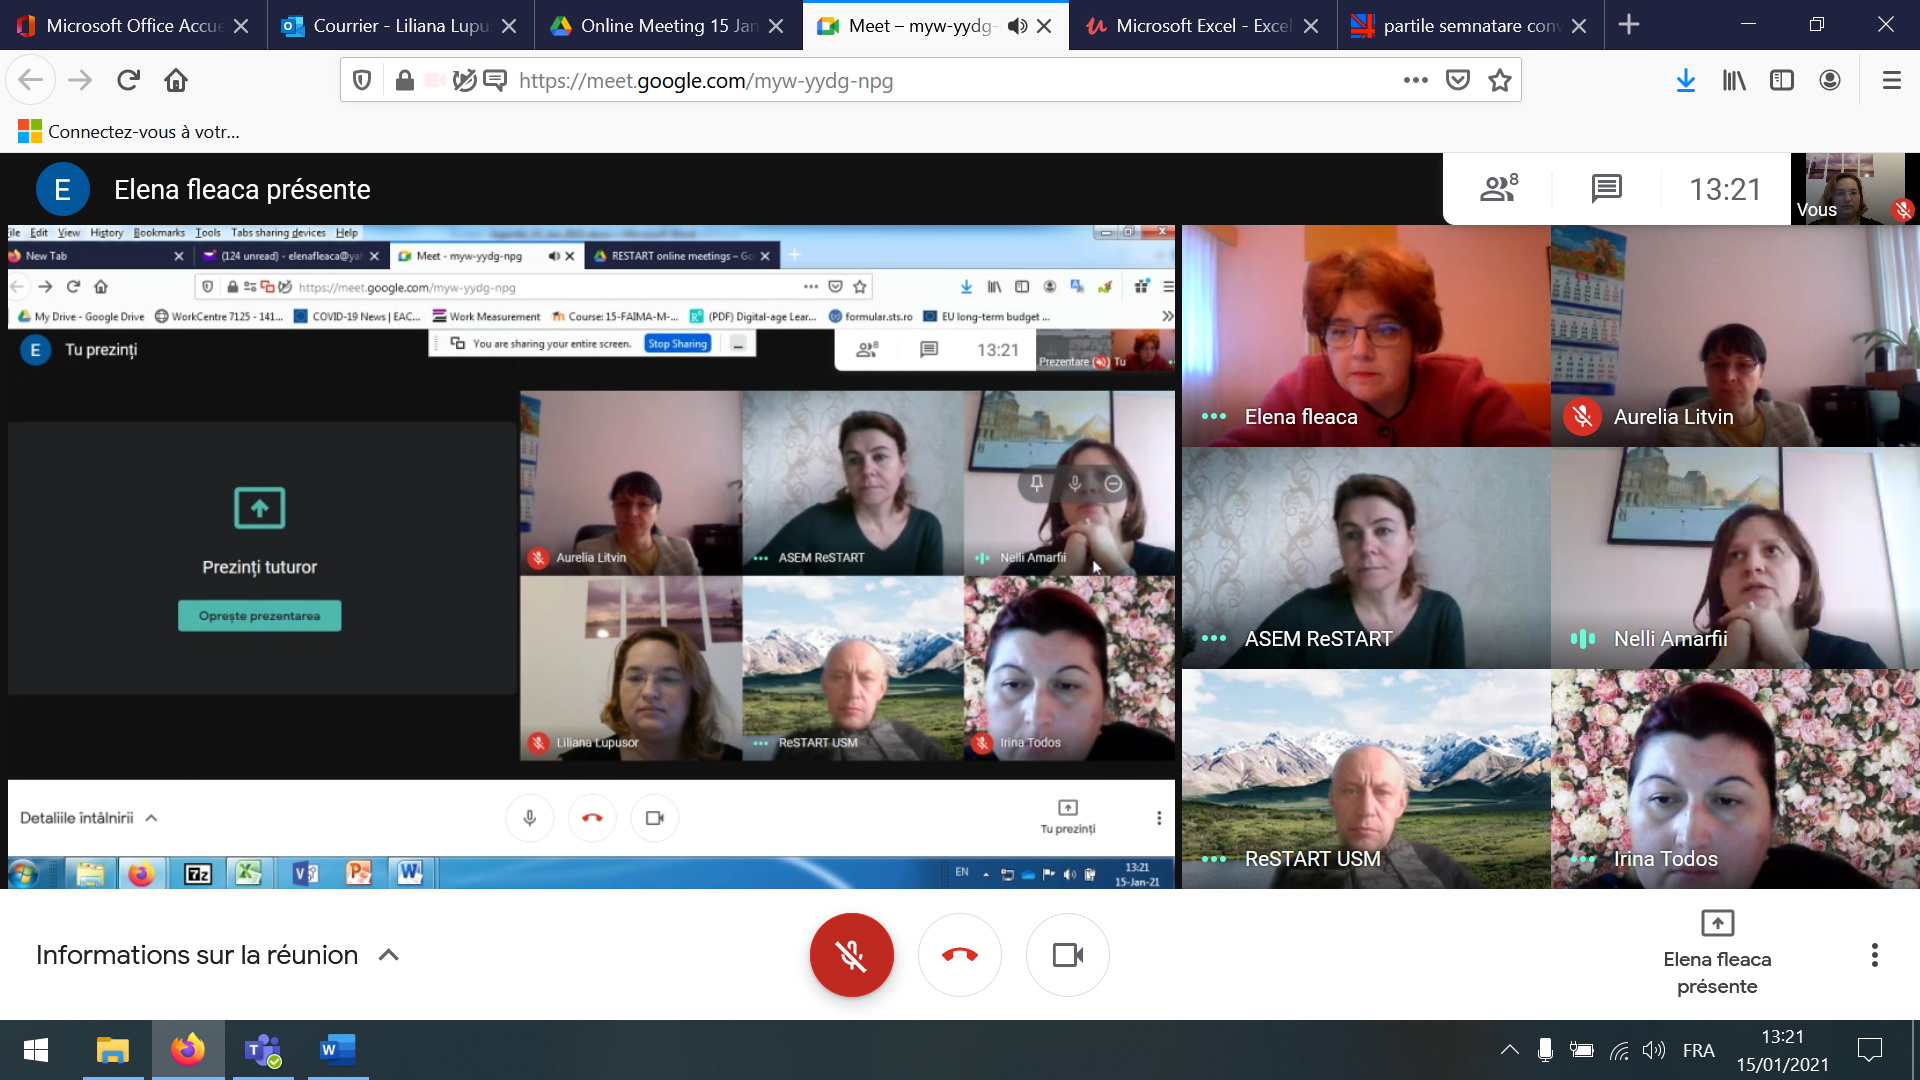Hang up the call with red phone button
The width and height of the screenshot is (1920, 1080).
click(x=959, y=955)
